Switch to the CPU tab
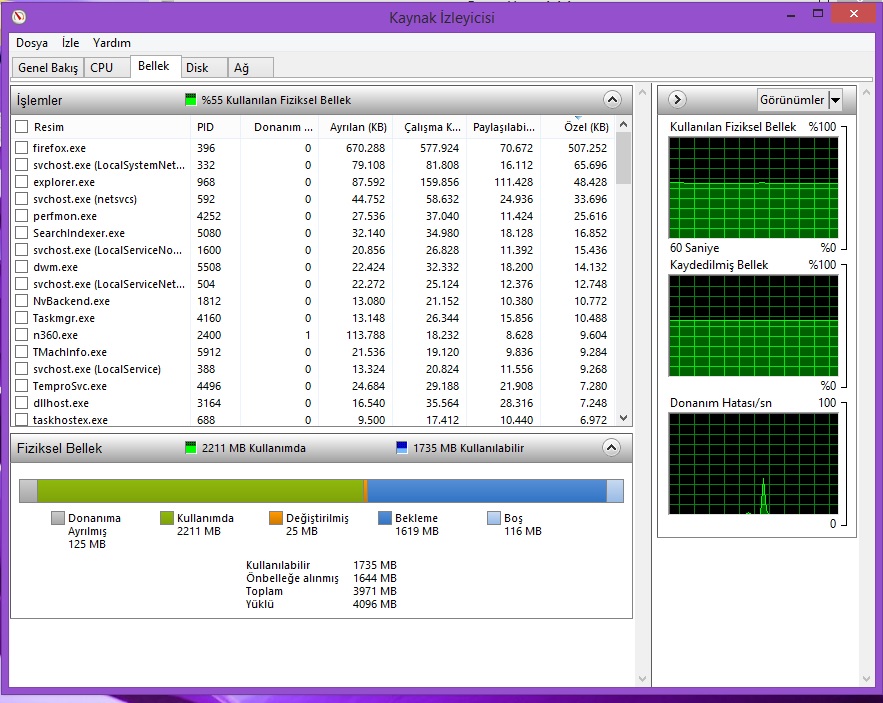 (107, 68)
